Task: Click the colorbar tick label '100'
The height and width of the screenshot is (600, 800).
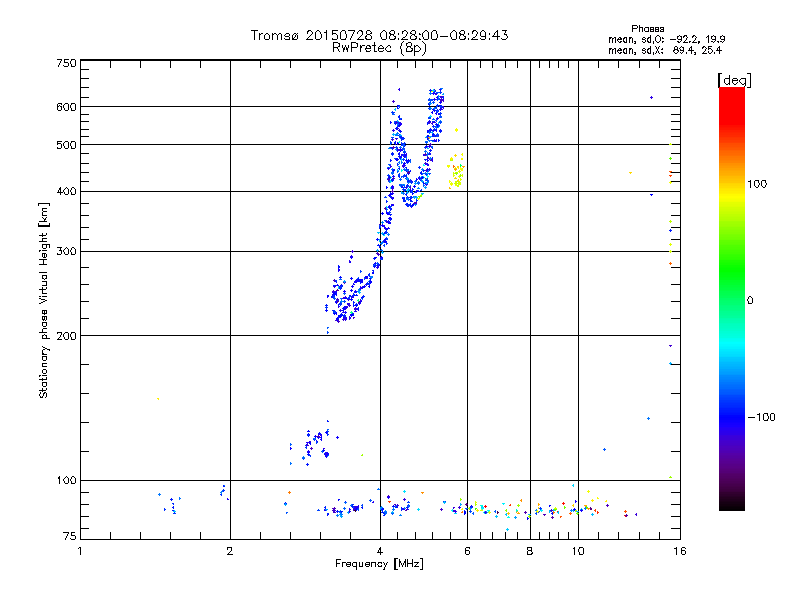Action: tap(757, 184)
